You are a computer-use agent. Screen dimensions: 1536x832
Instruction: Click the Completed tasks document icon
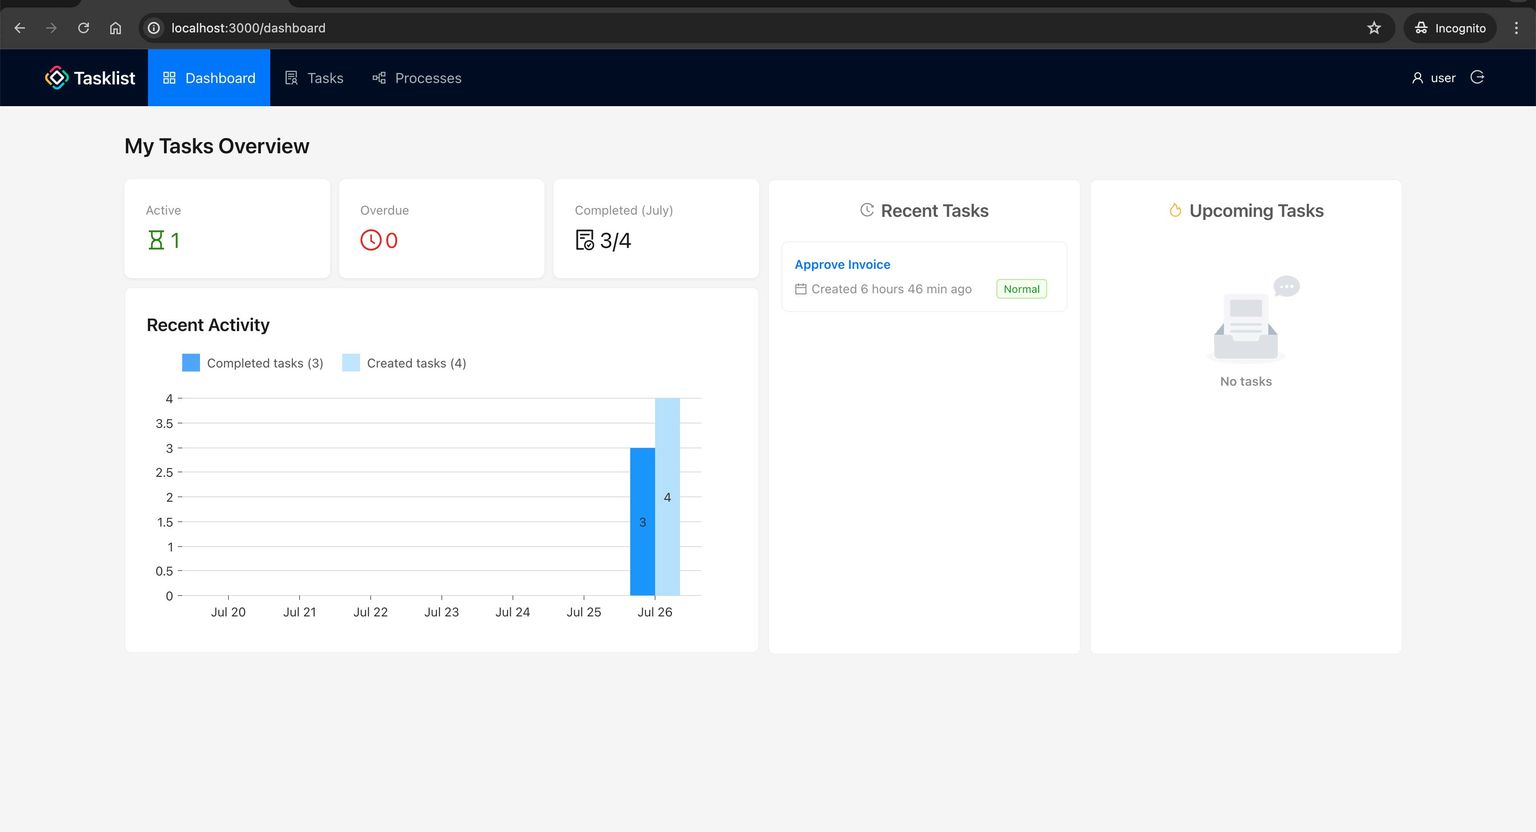pyautogui.click(x=585, y=240)
